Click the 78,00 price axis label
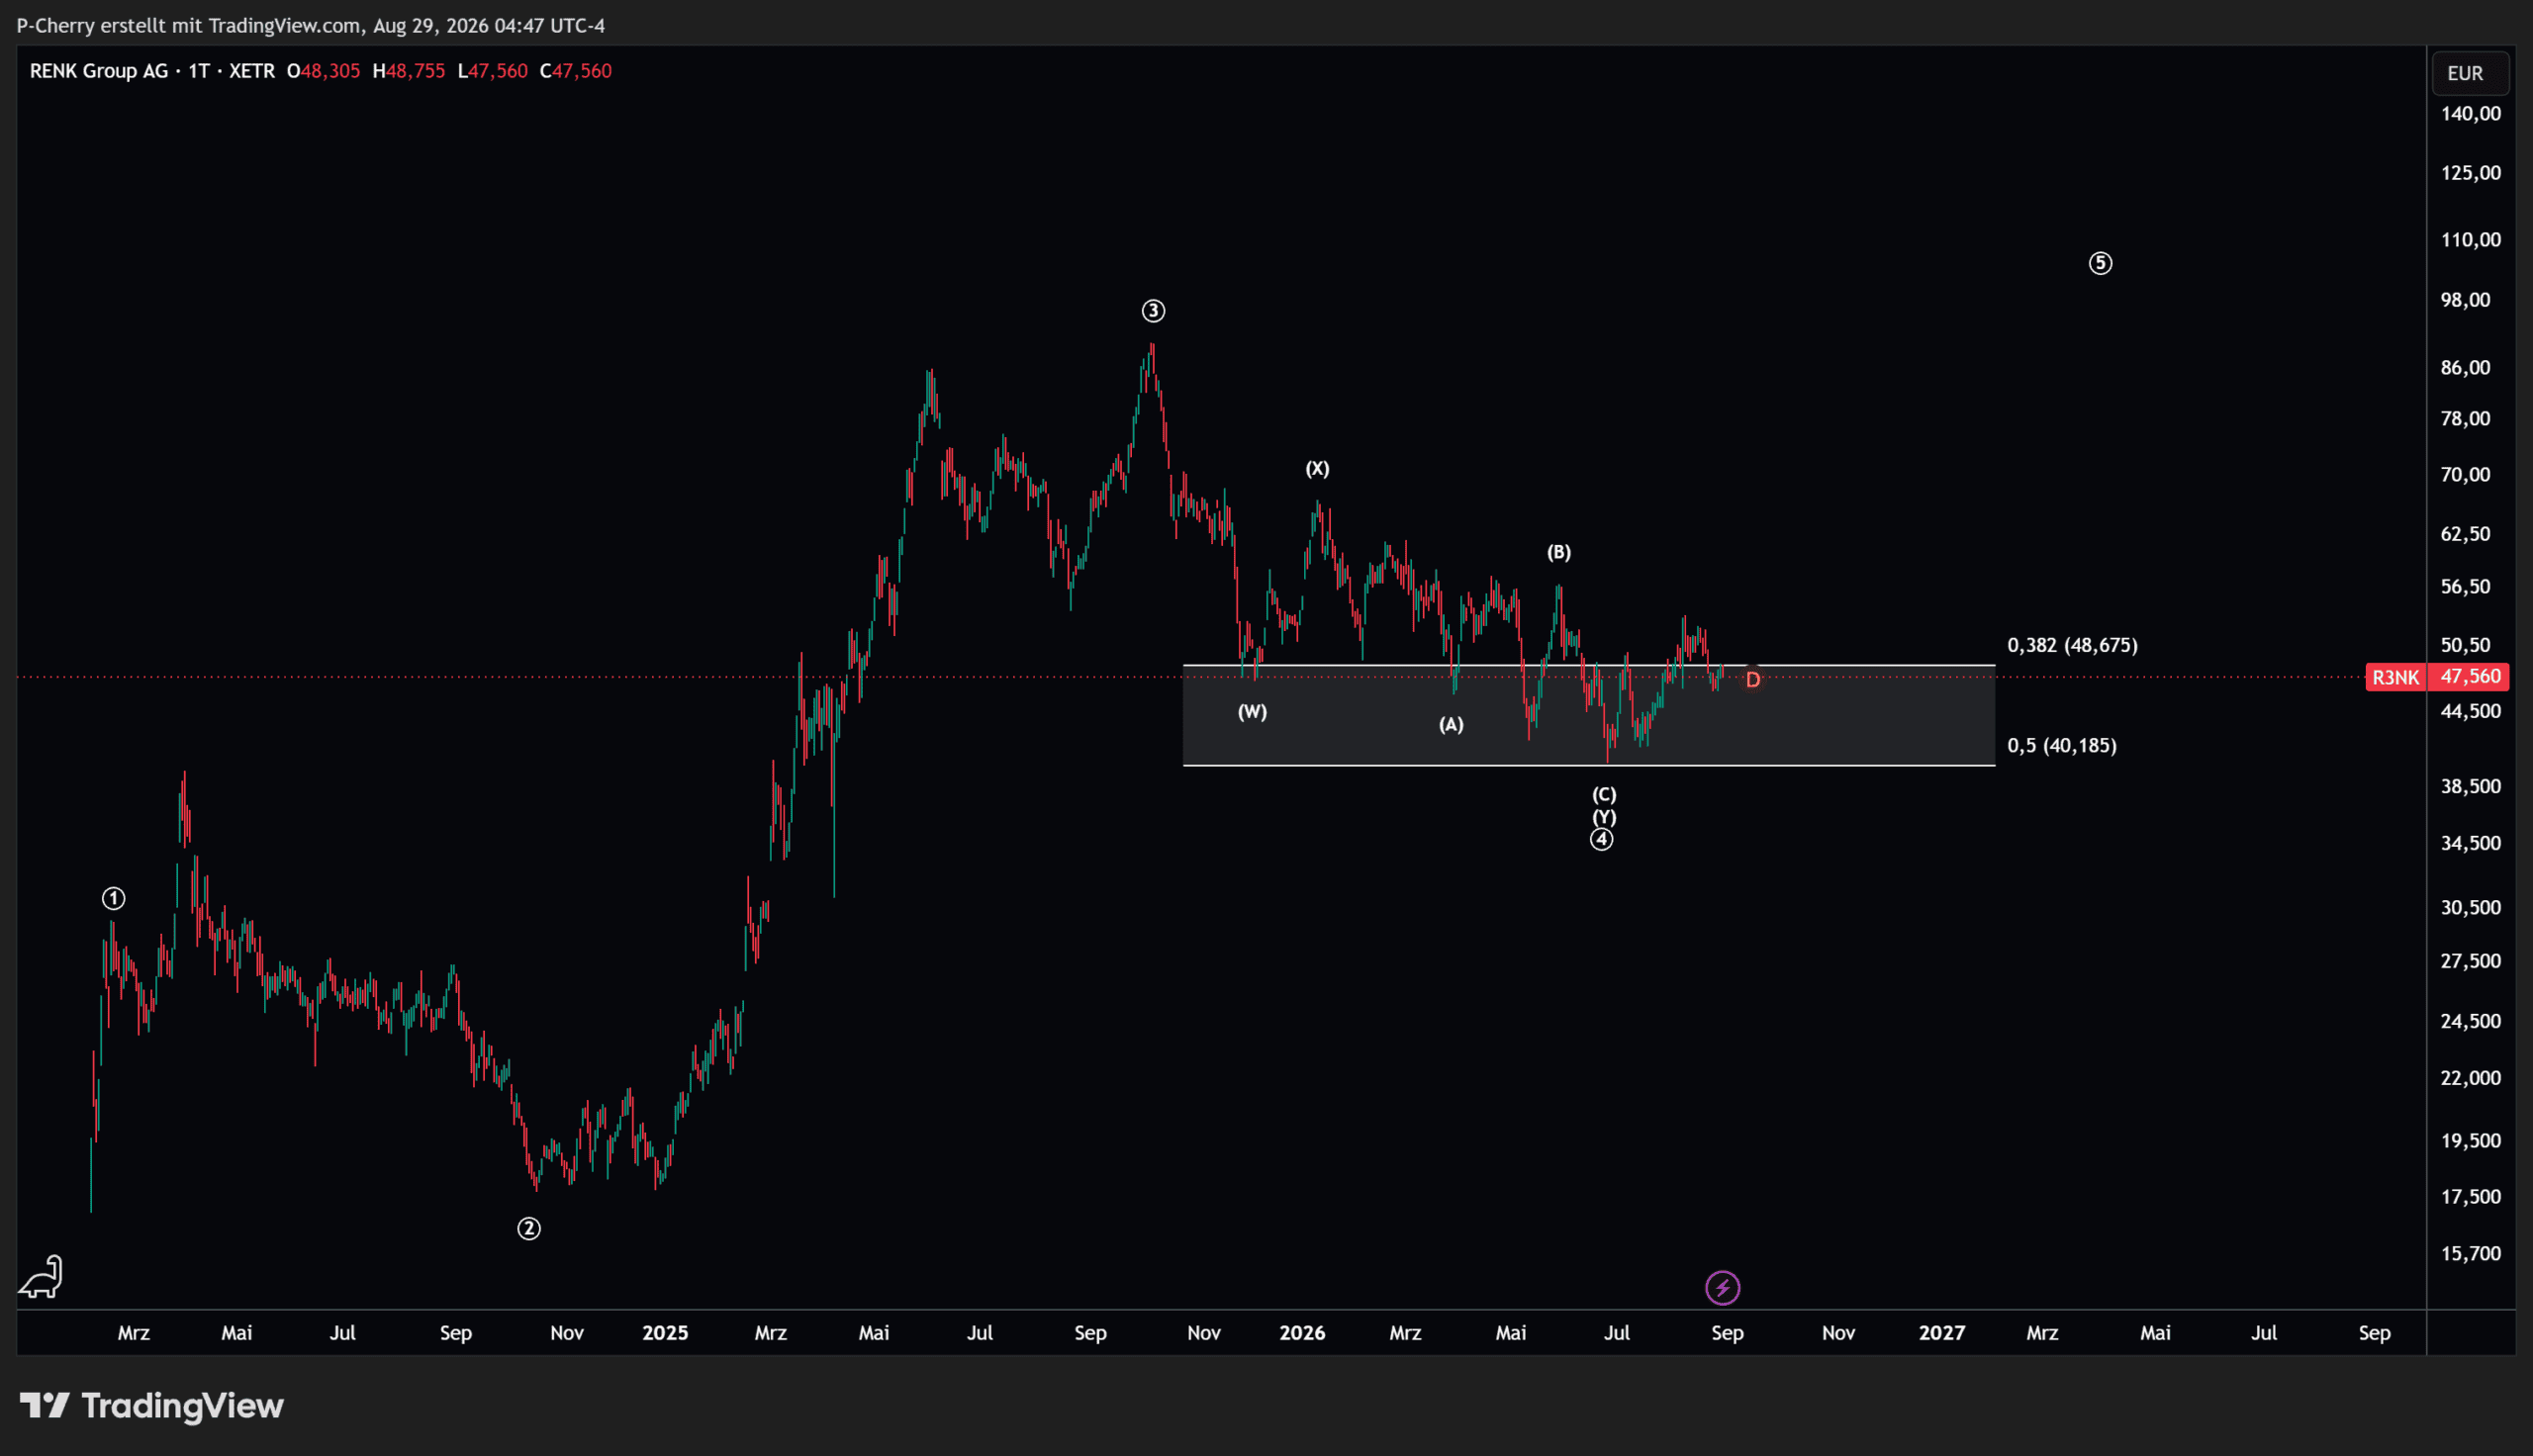This screenshot has width=2533, height=1456. click(2466, 419)
